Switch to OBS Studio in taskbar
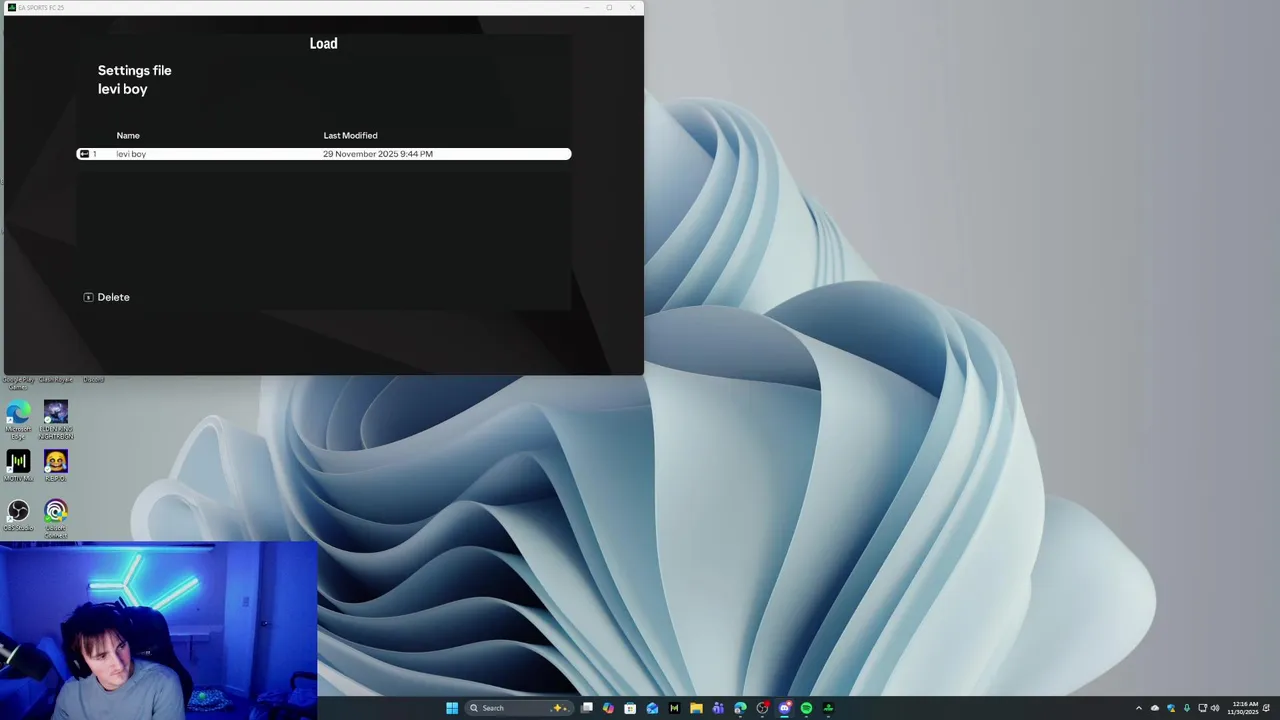 point(762,708)
